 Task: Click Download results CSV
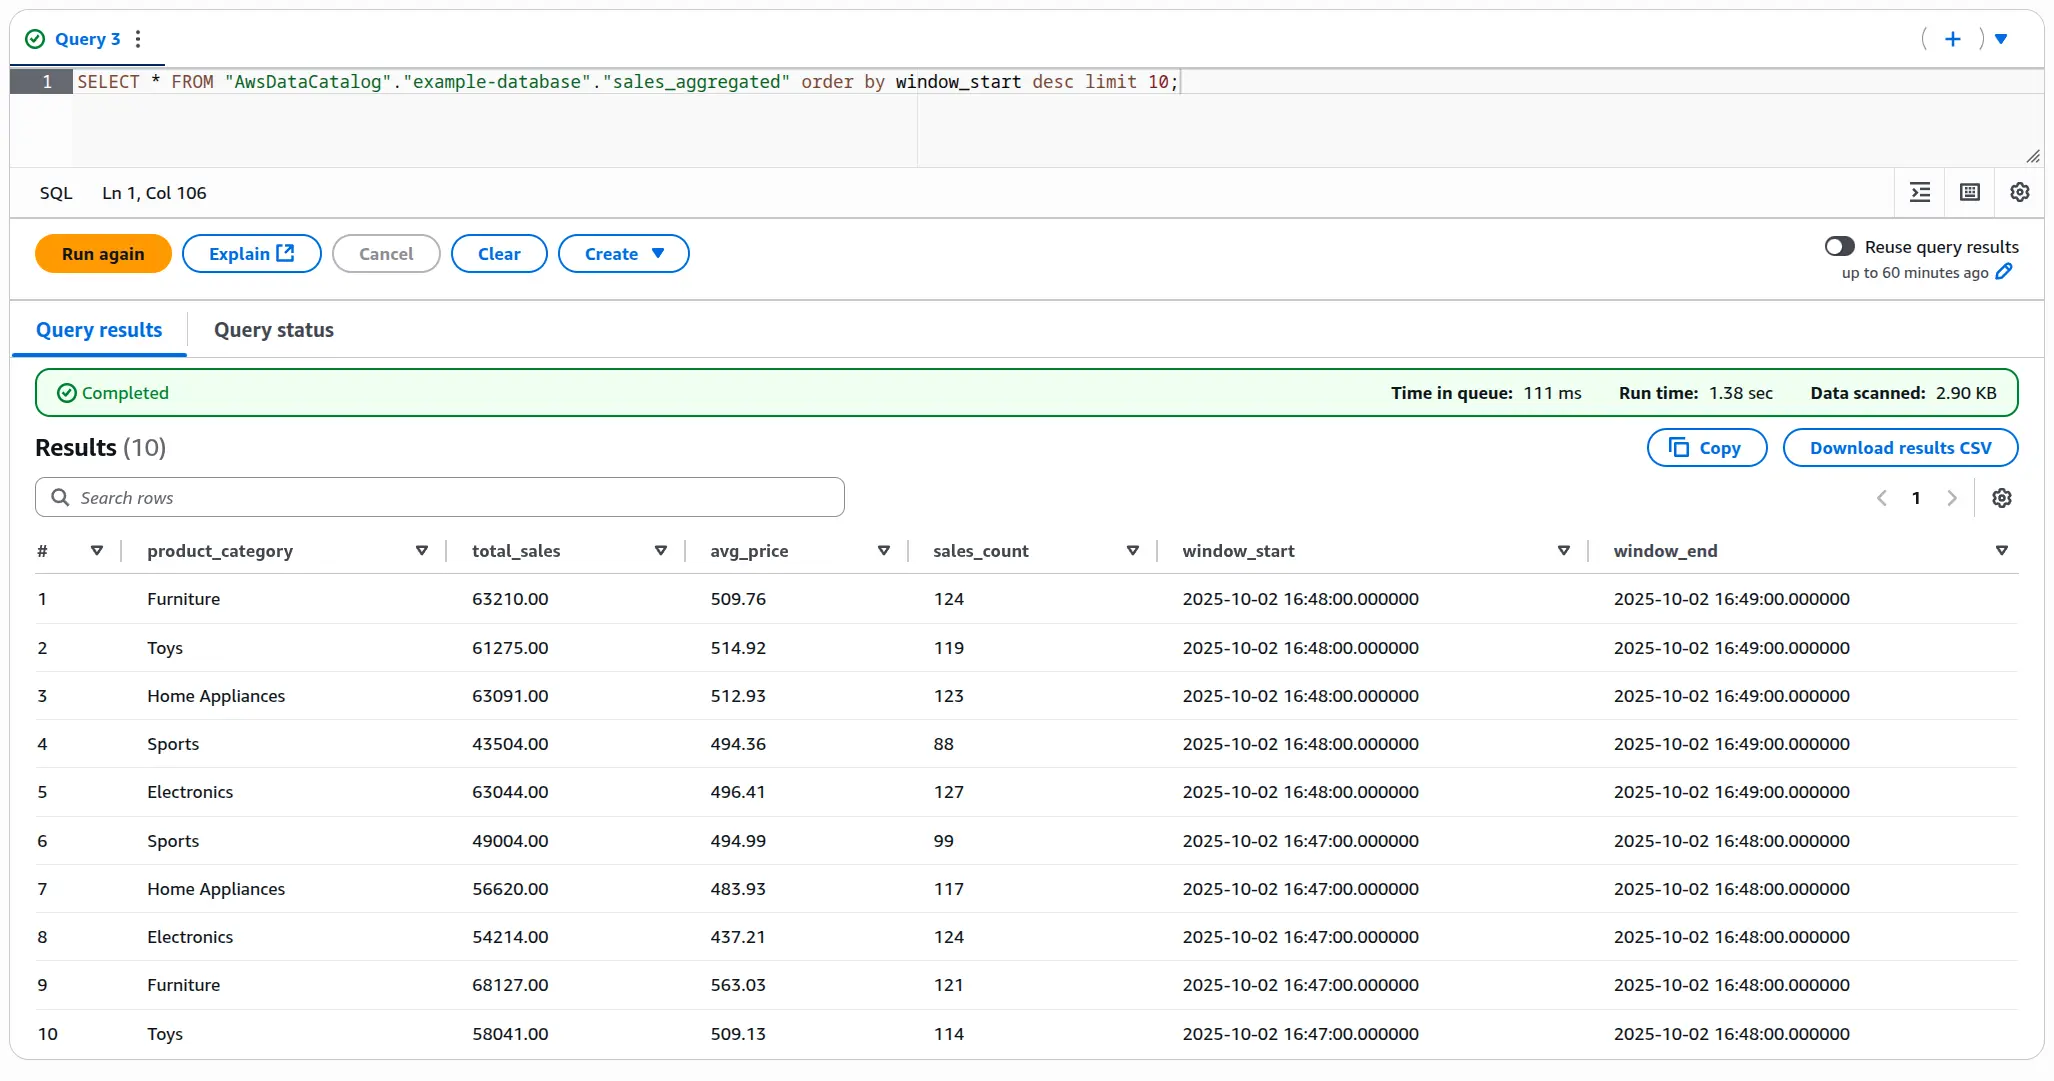tap(1900, 448)
